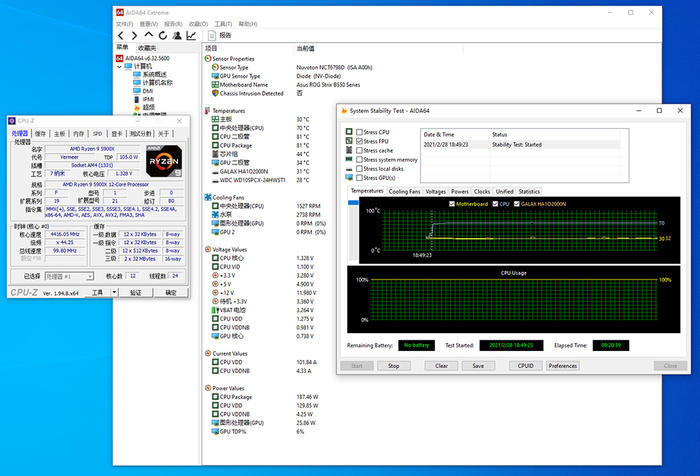700x476 pixels.
Task: Click the Ryzen logo in CPU-Z
Action: [x=163, y=161]
